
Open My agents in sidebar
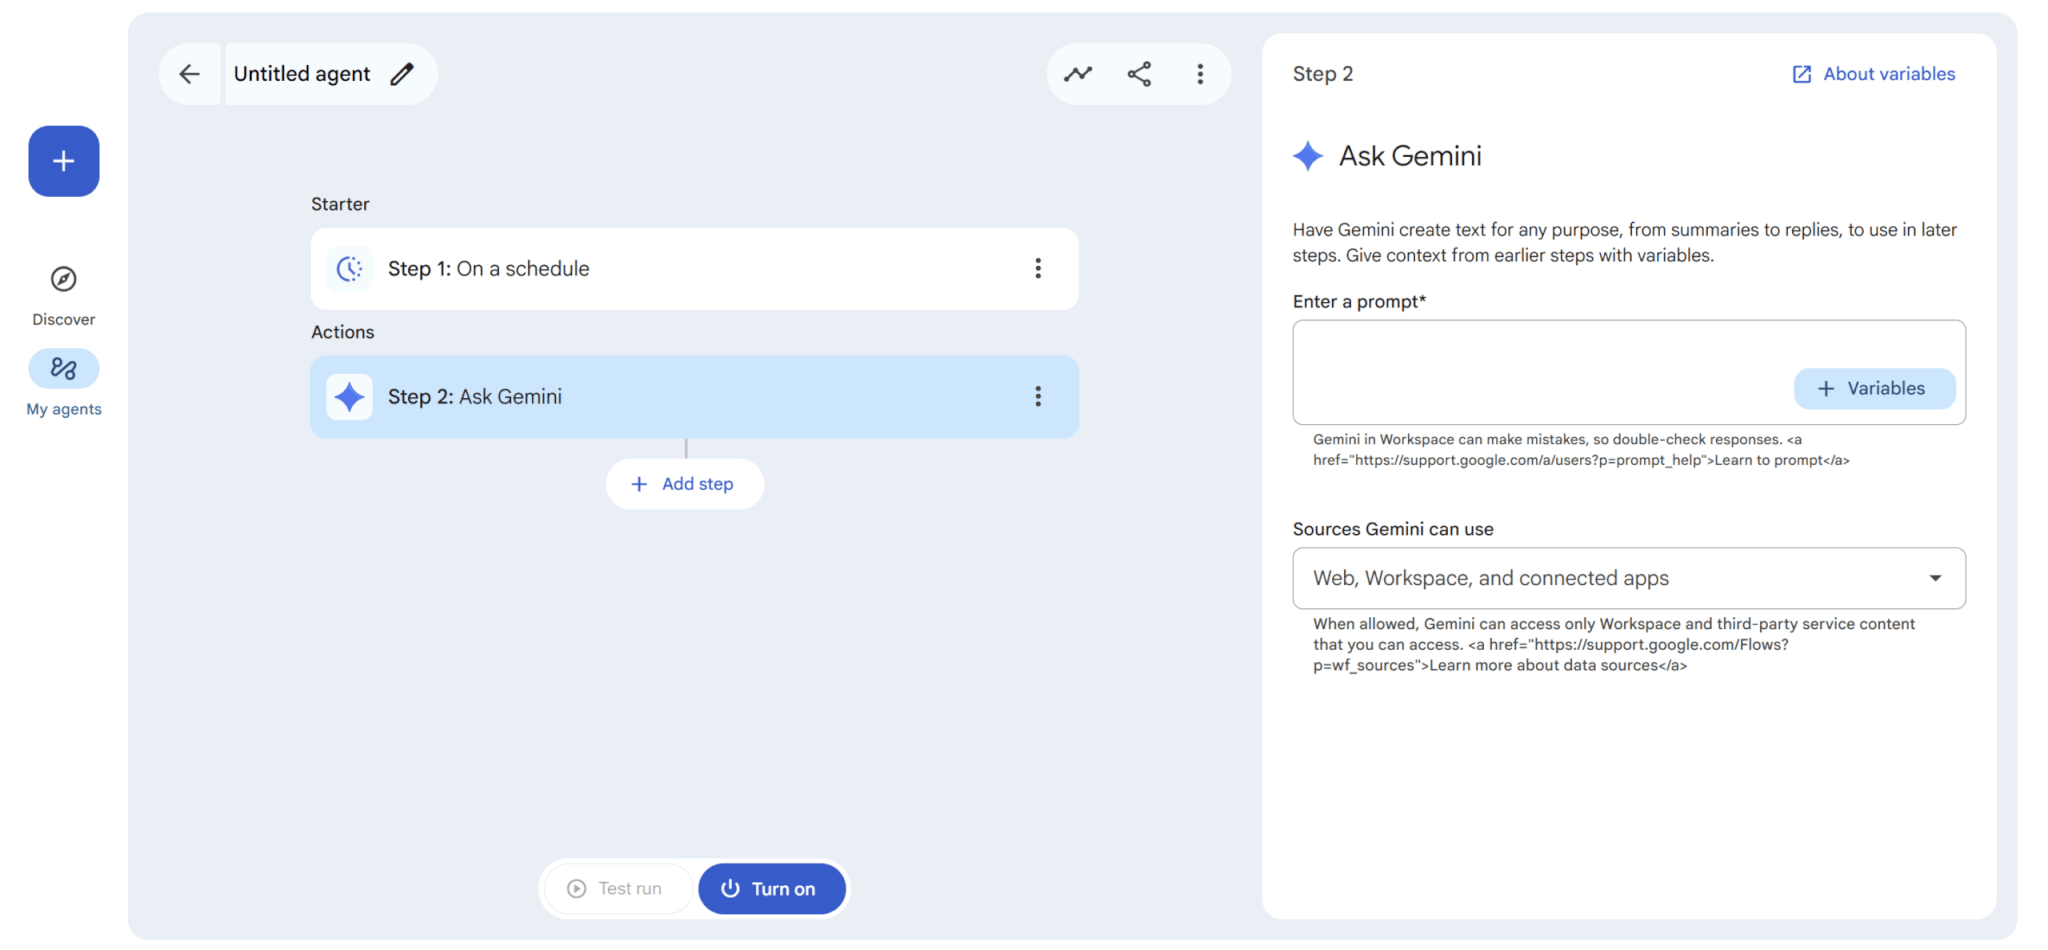(x=63, y=369)
